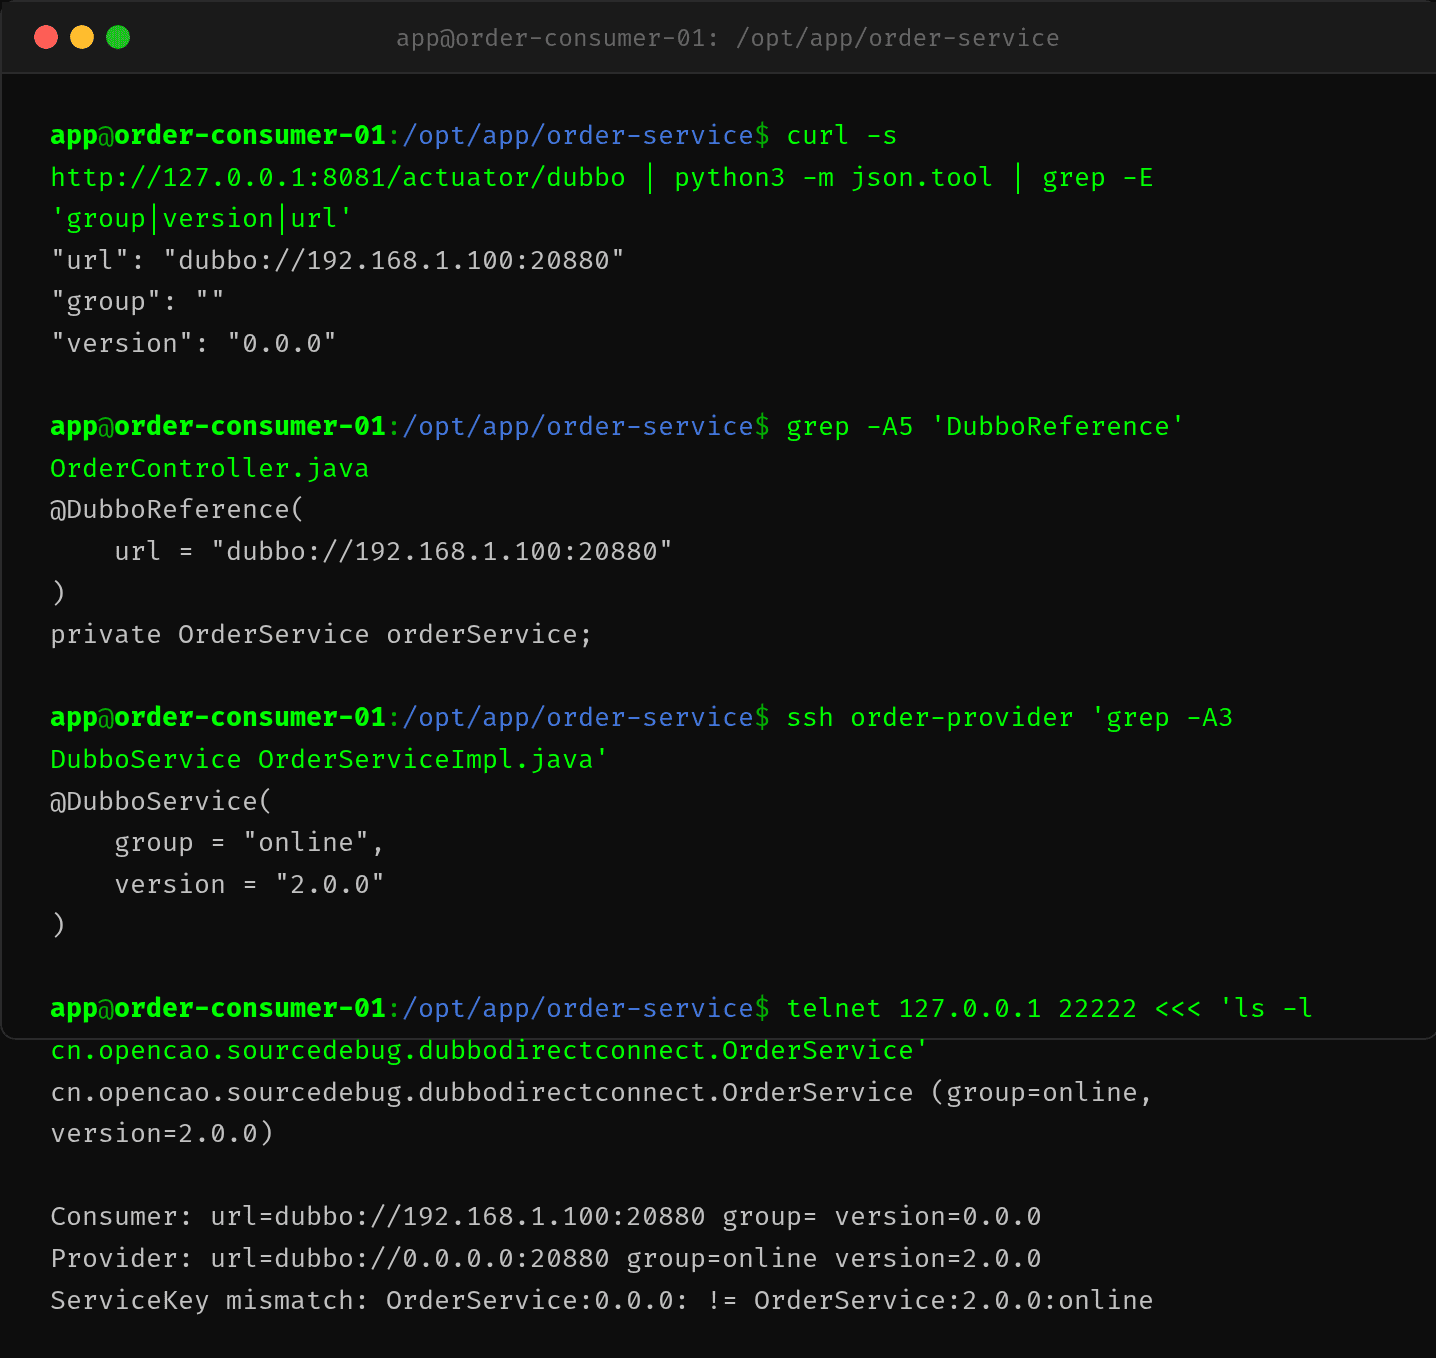Click the '@DubboReference(' annotation line
The height and width of the screenshot is (1358, 1436).
(177, 509)
